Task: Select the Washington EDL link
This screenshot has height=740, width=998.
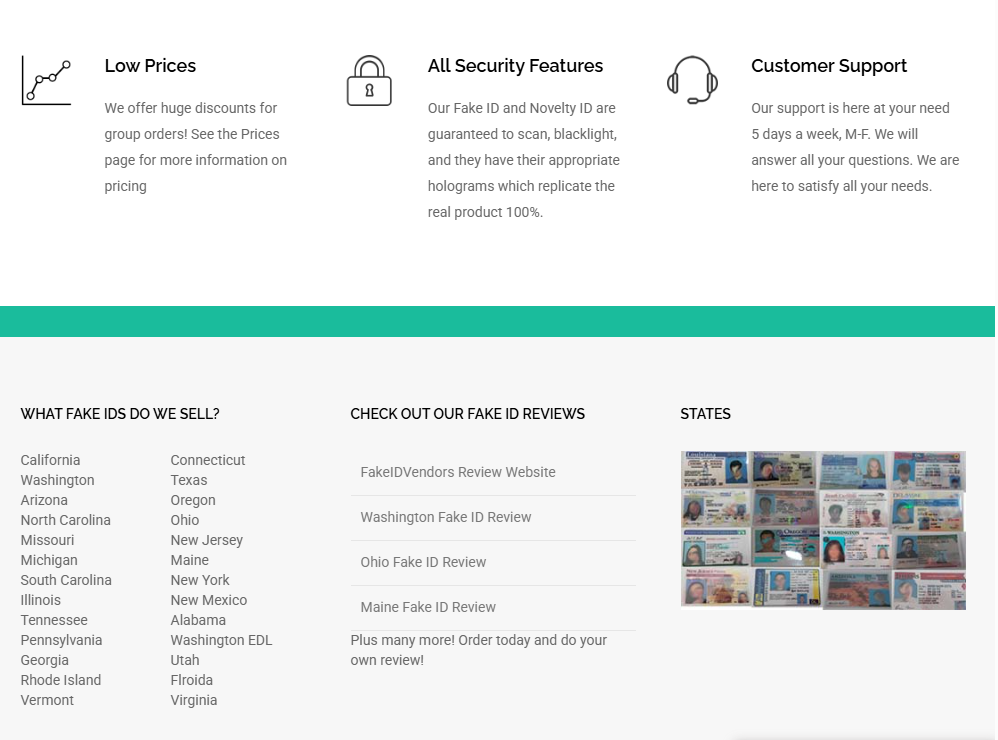Action: click(221, 640)
